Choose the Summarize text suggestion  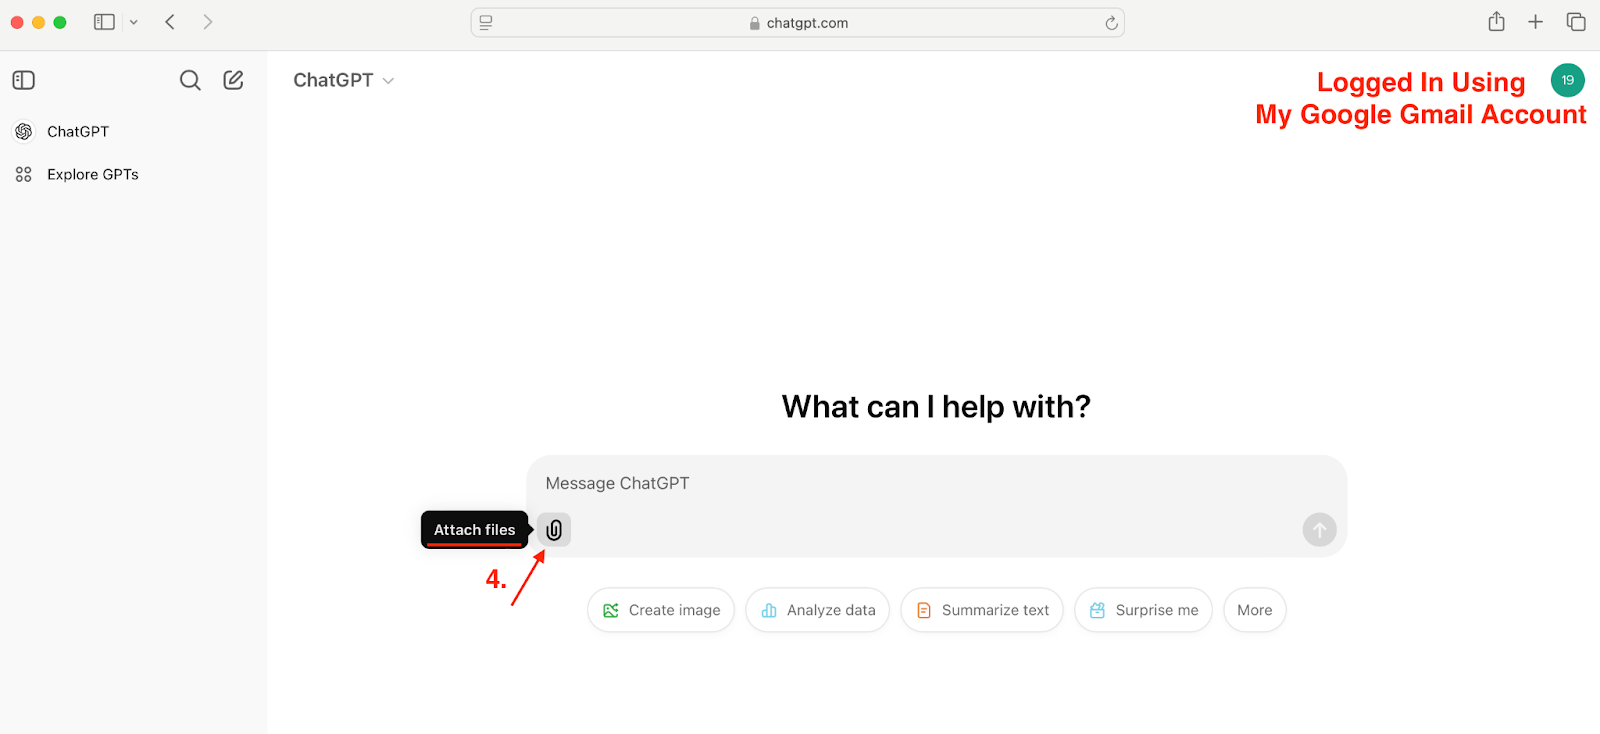pyautogui.click(x=982, y=610)
